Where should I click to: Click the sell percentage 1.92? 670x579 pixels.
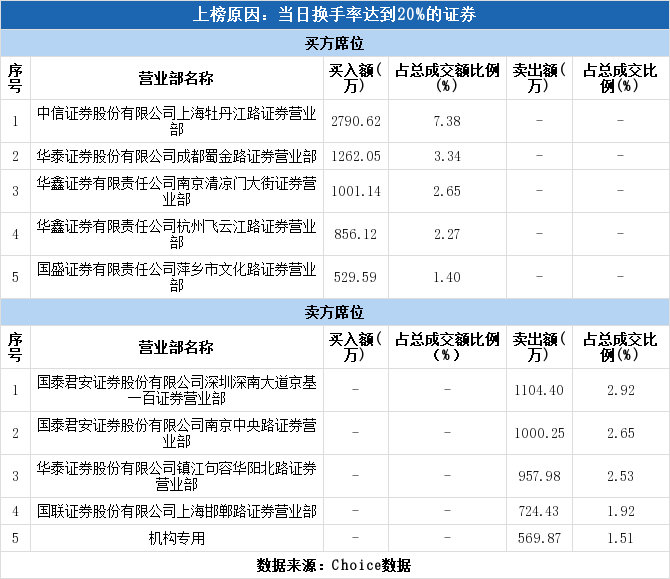coord(620,511)
